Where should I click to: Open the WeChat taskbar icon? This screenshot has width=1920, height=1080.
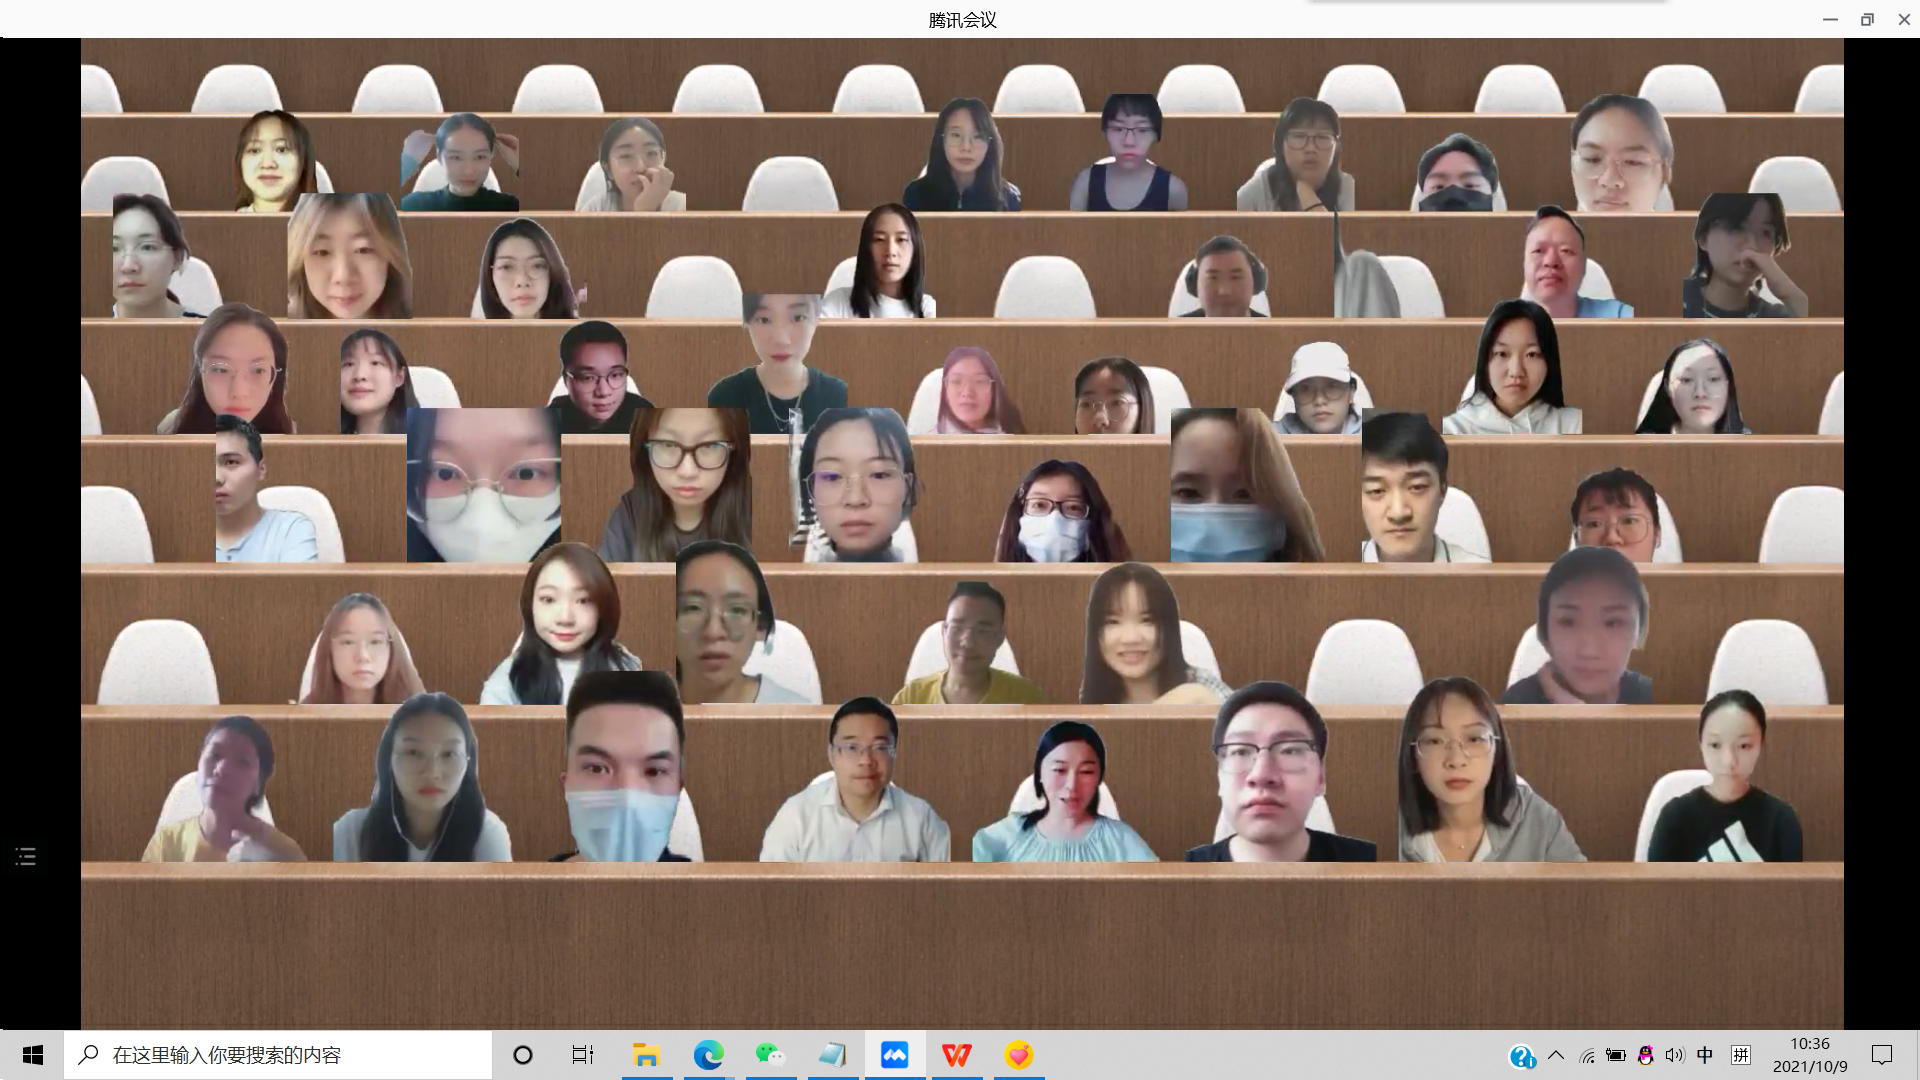point(770,1055)
